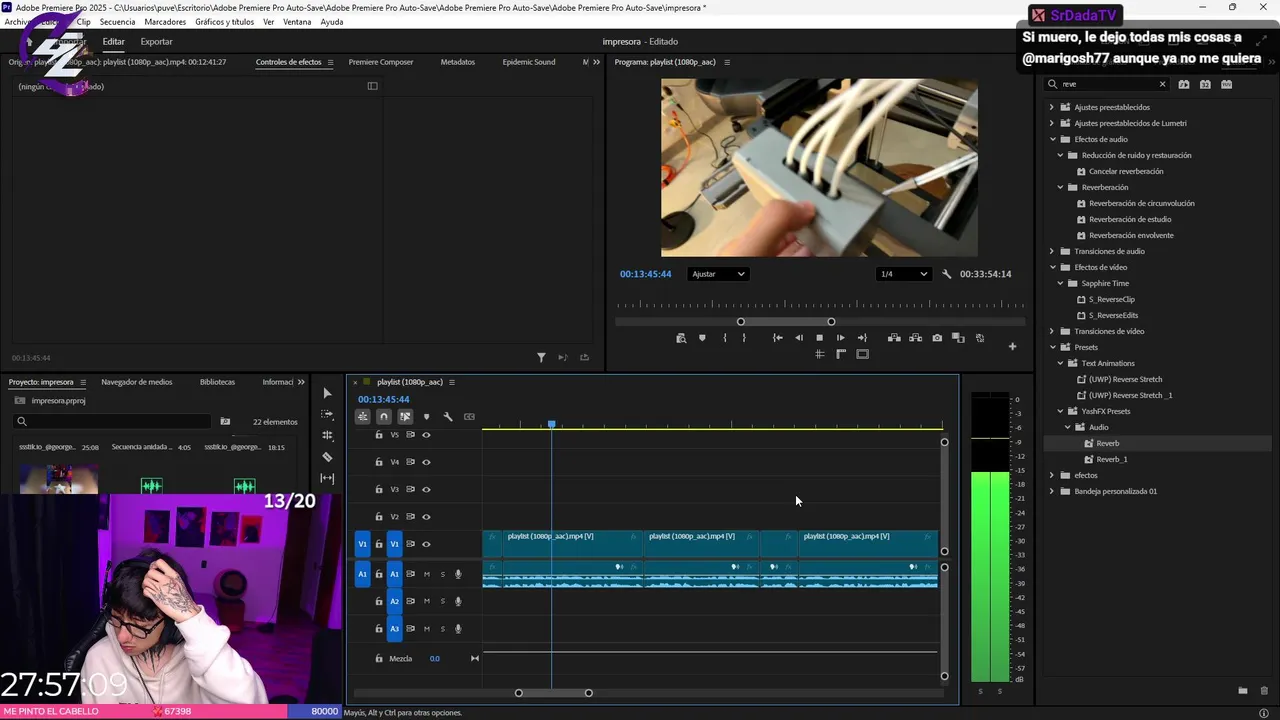The image size is (1280, 720).
Task: Stop playback in Program monitor
Action: pos(820,338)
